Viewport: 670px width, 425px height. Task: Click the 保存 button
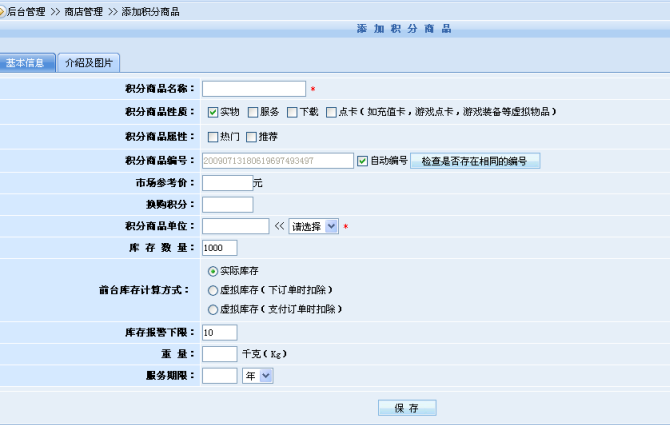point(407,408)
